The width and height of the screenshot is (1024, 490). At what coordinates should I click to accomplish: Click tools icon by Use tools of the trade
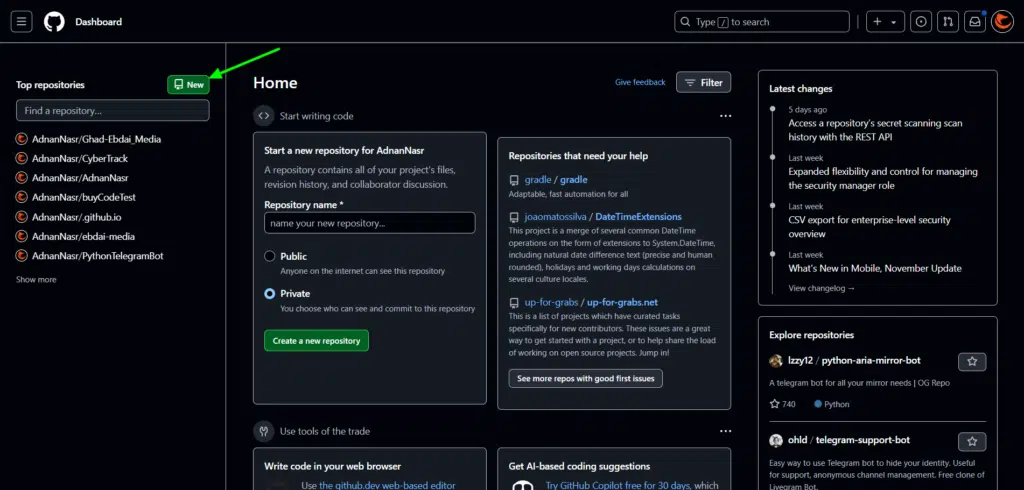264,431
